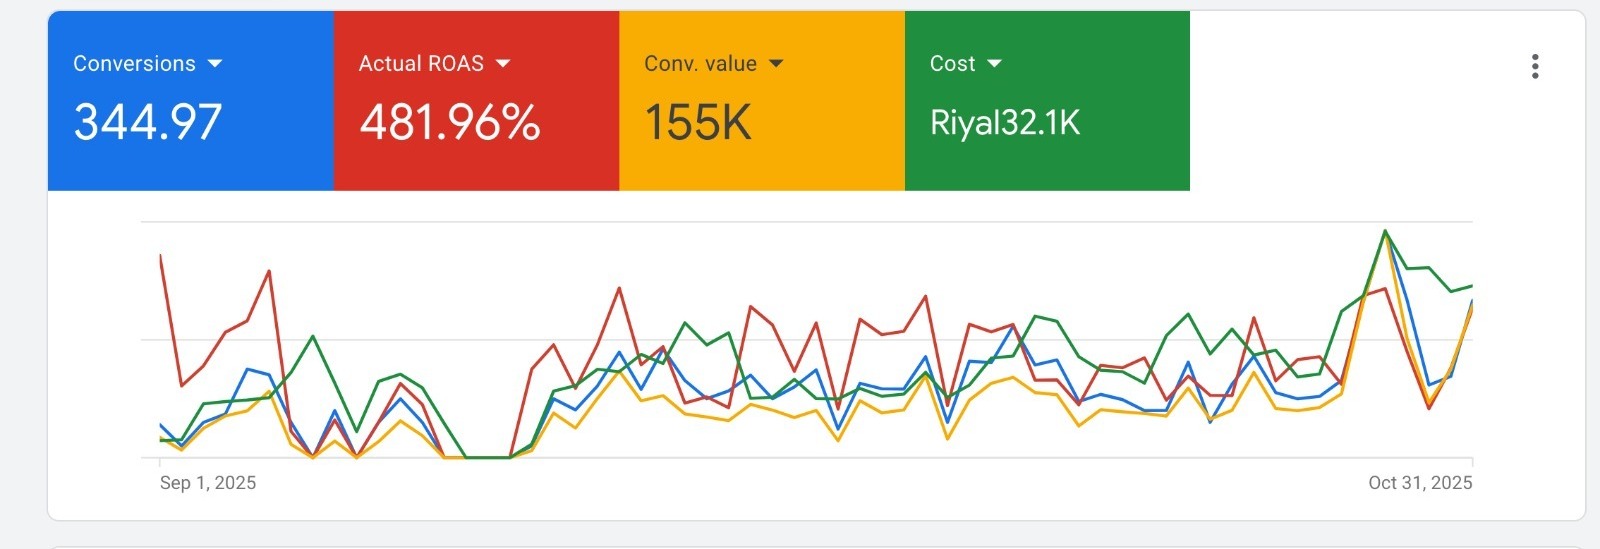This screenshot has height=549, width=1600.
Task: Click the Sep 1, 2025 axis label
Action: click(208, 483)
